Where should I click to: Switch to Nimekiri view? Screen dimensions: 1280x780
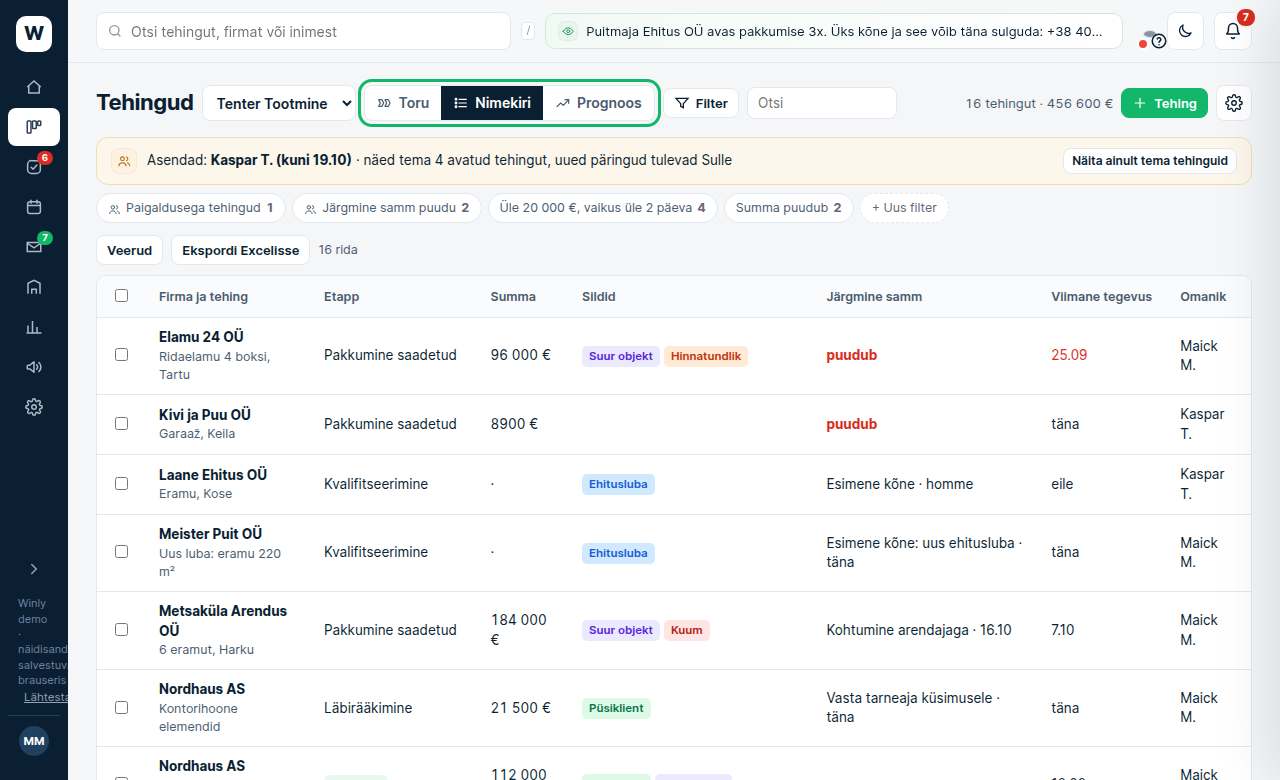point(492,103)
